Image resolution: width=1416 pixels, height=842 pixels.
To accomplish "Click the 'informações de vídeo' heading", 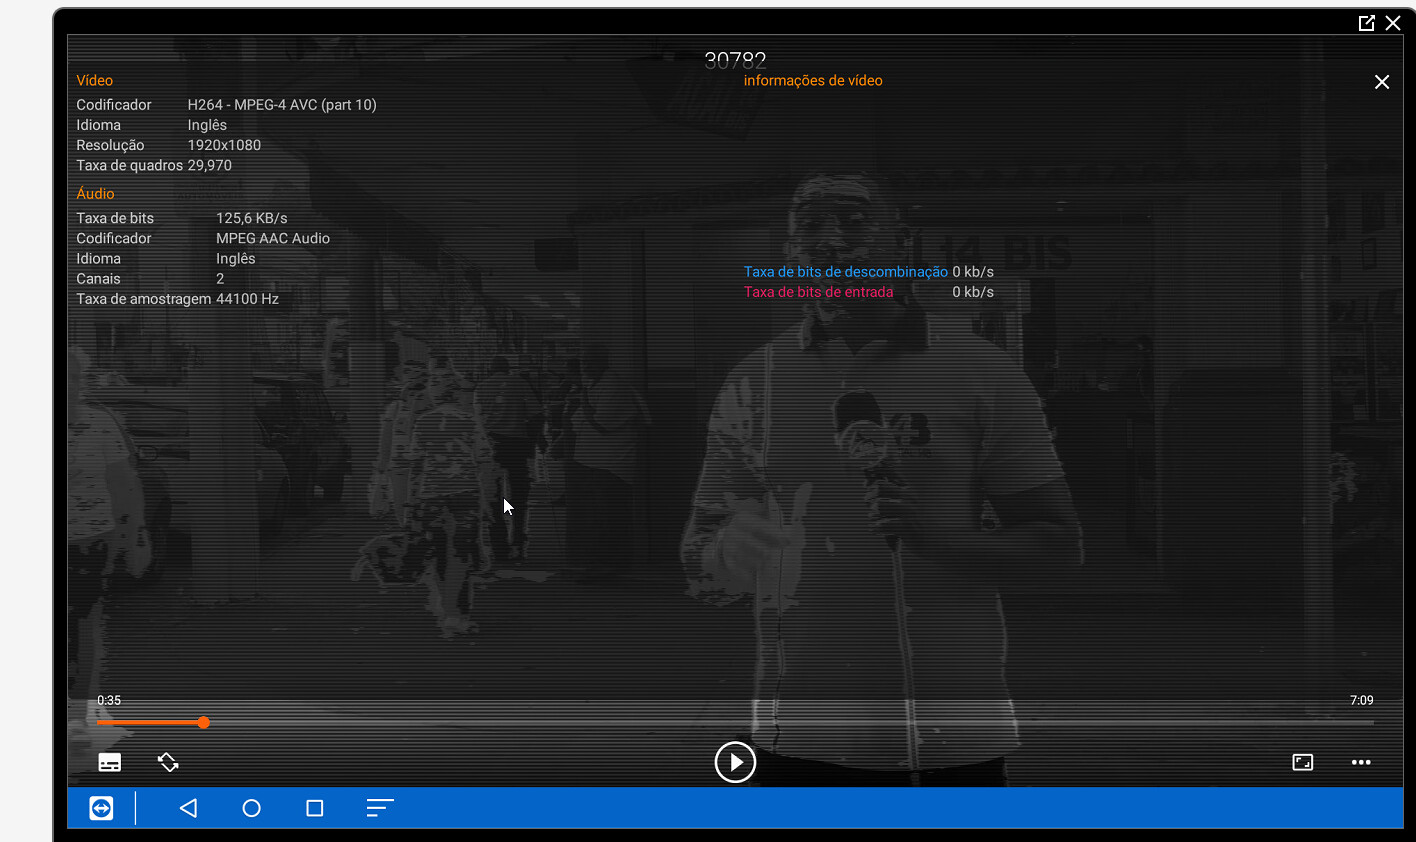I will click(812, 81).
